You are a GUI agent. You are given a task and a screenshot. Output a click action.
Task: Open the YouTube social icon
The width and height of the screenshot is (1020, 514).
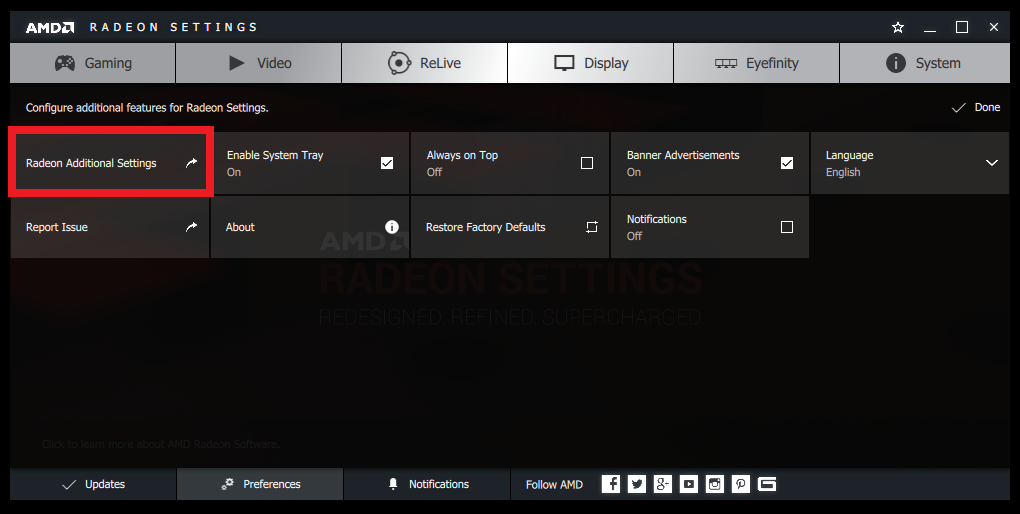click(x=689, y=484)
